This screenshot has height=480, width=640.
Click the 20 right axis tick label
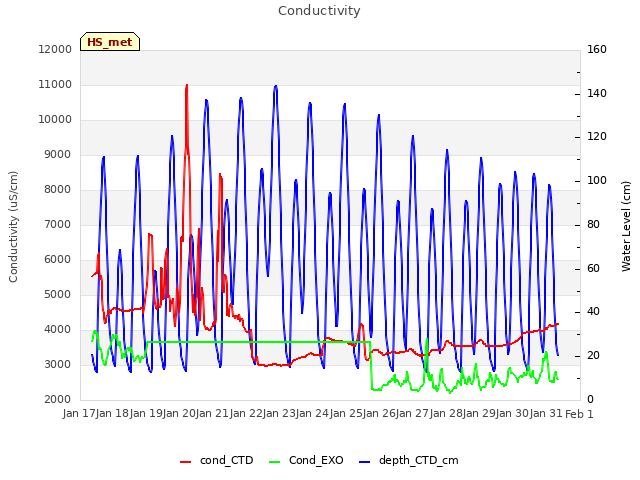[x=593, y=356]
